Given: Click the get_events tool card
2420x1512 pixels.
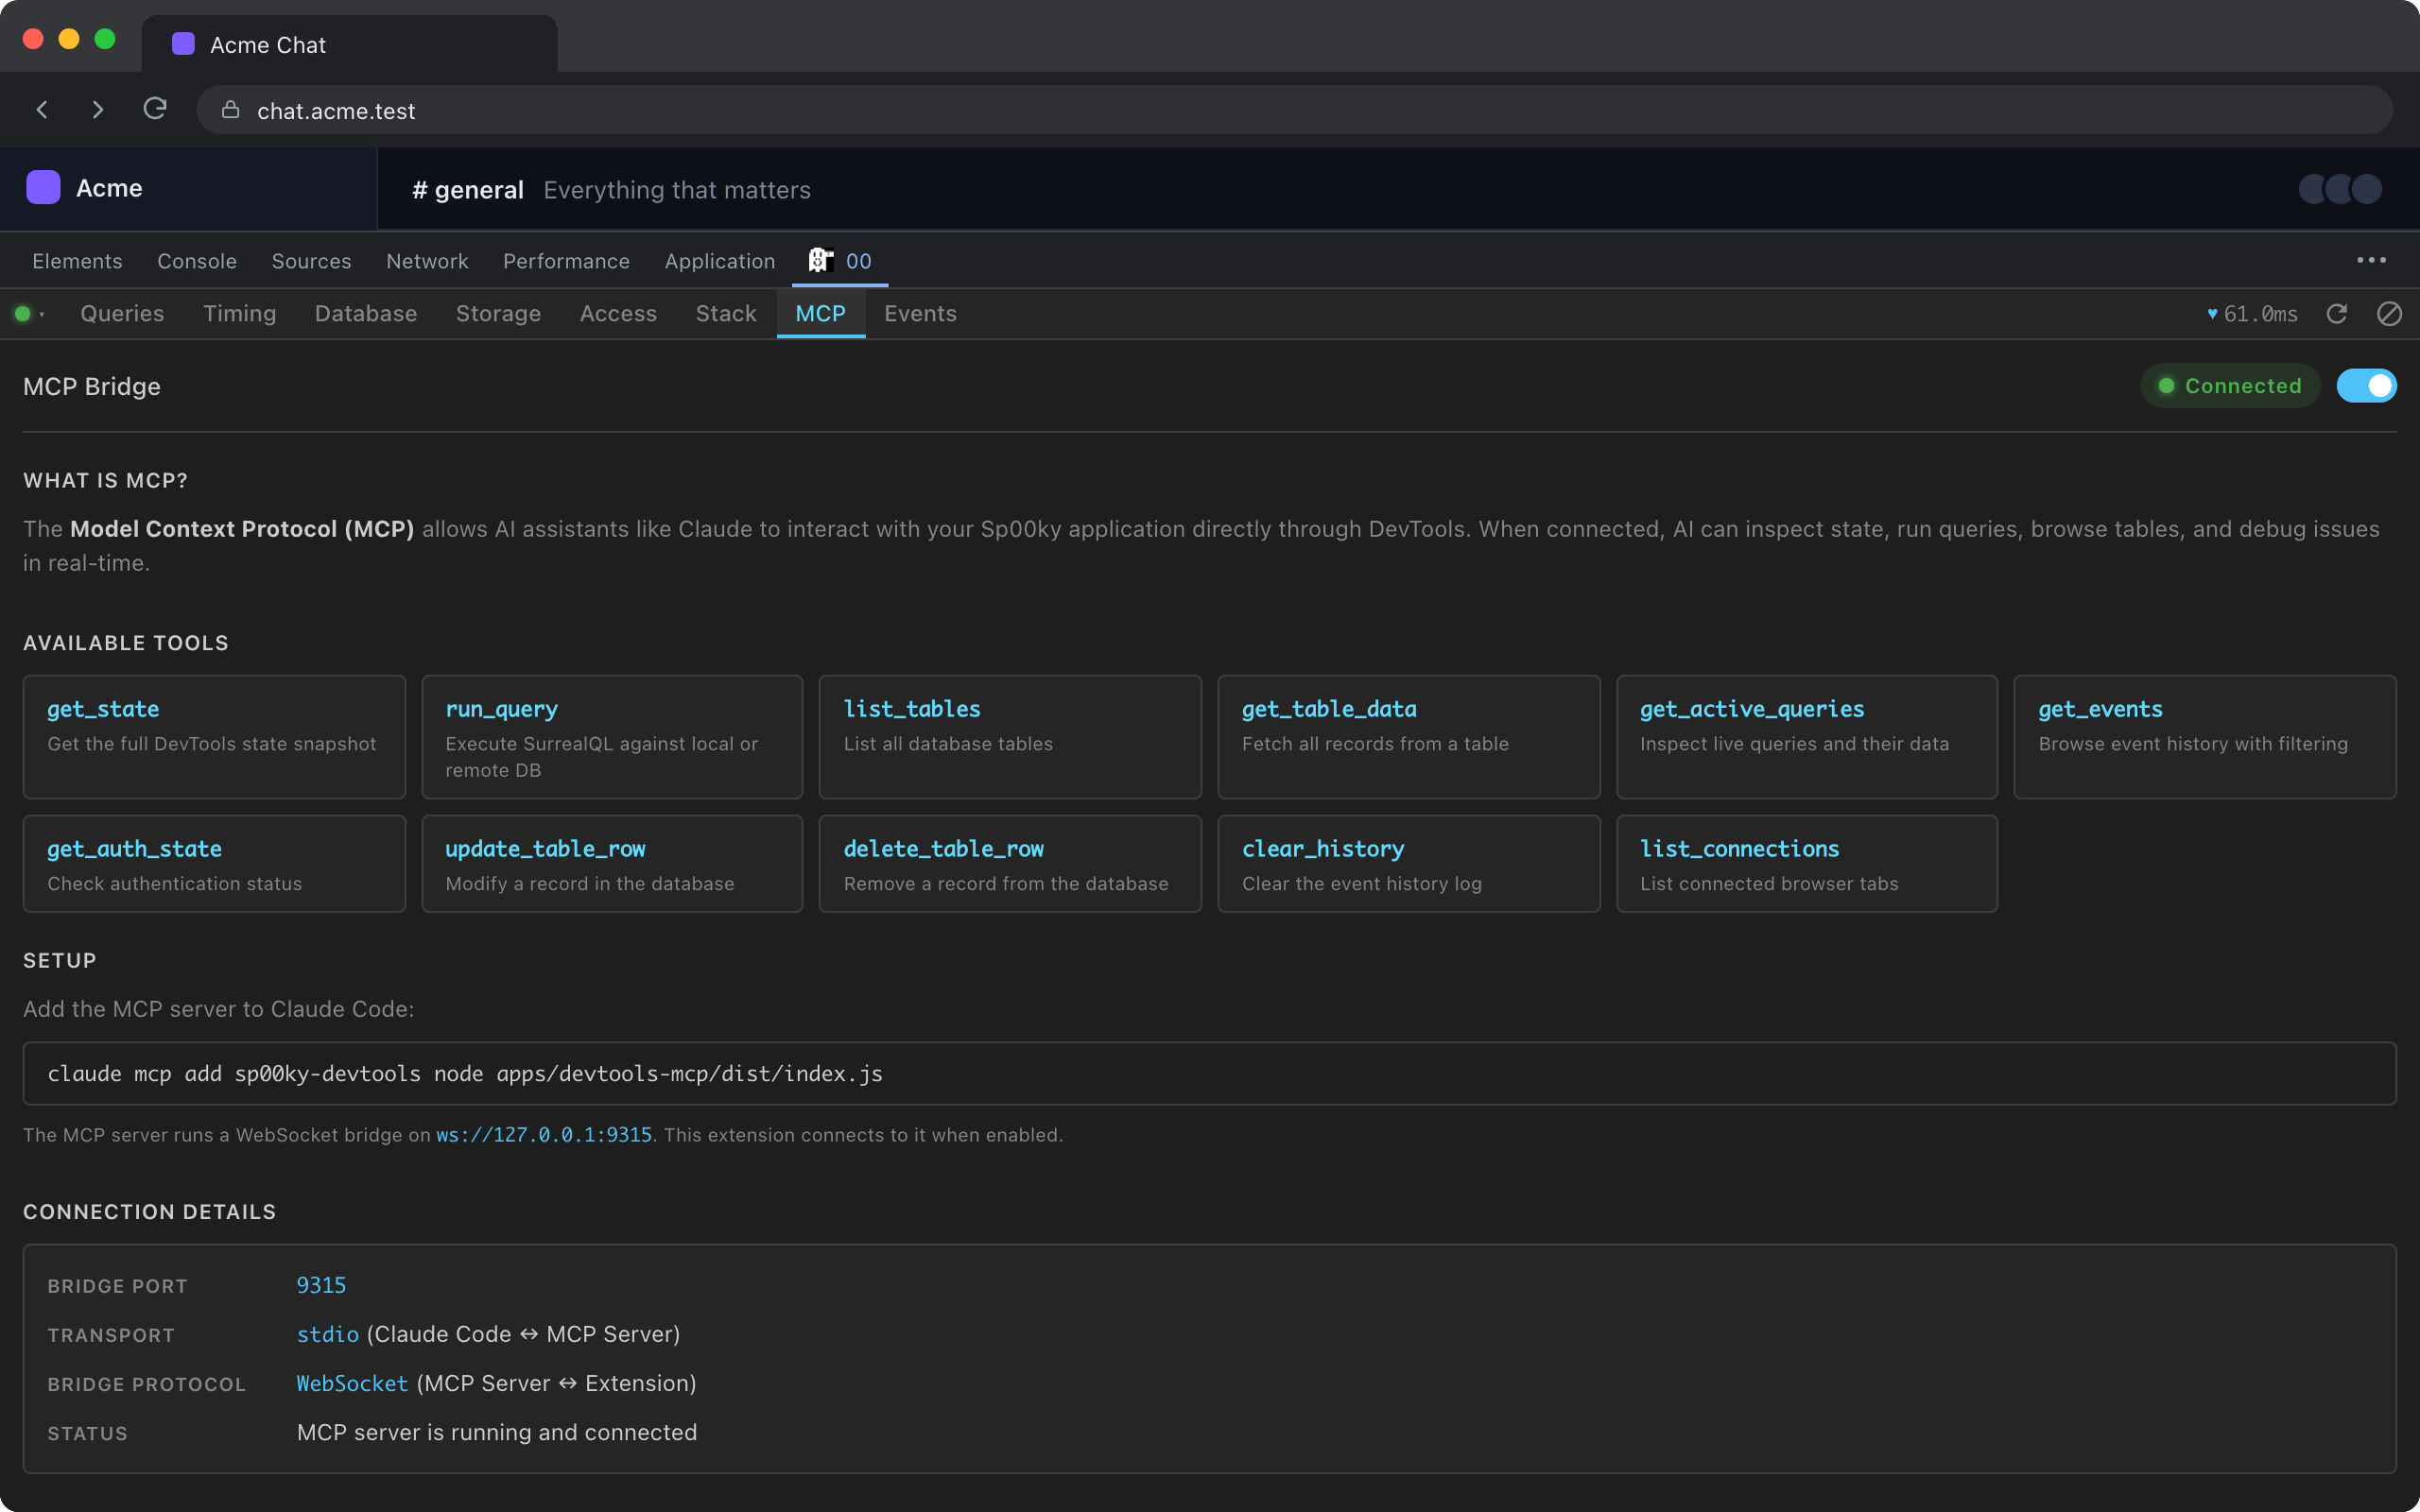Looking at the screenshot, I should tap(2205, 737).
